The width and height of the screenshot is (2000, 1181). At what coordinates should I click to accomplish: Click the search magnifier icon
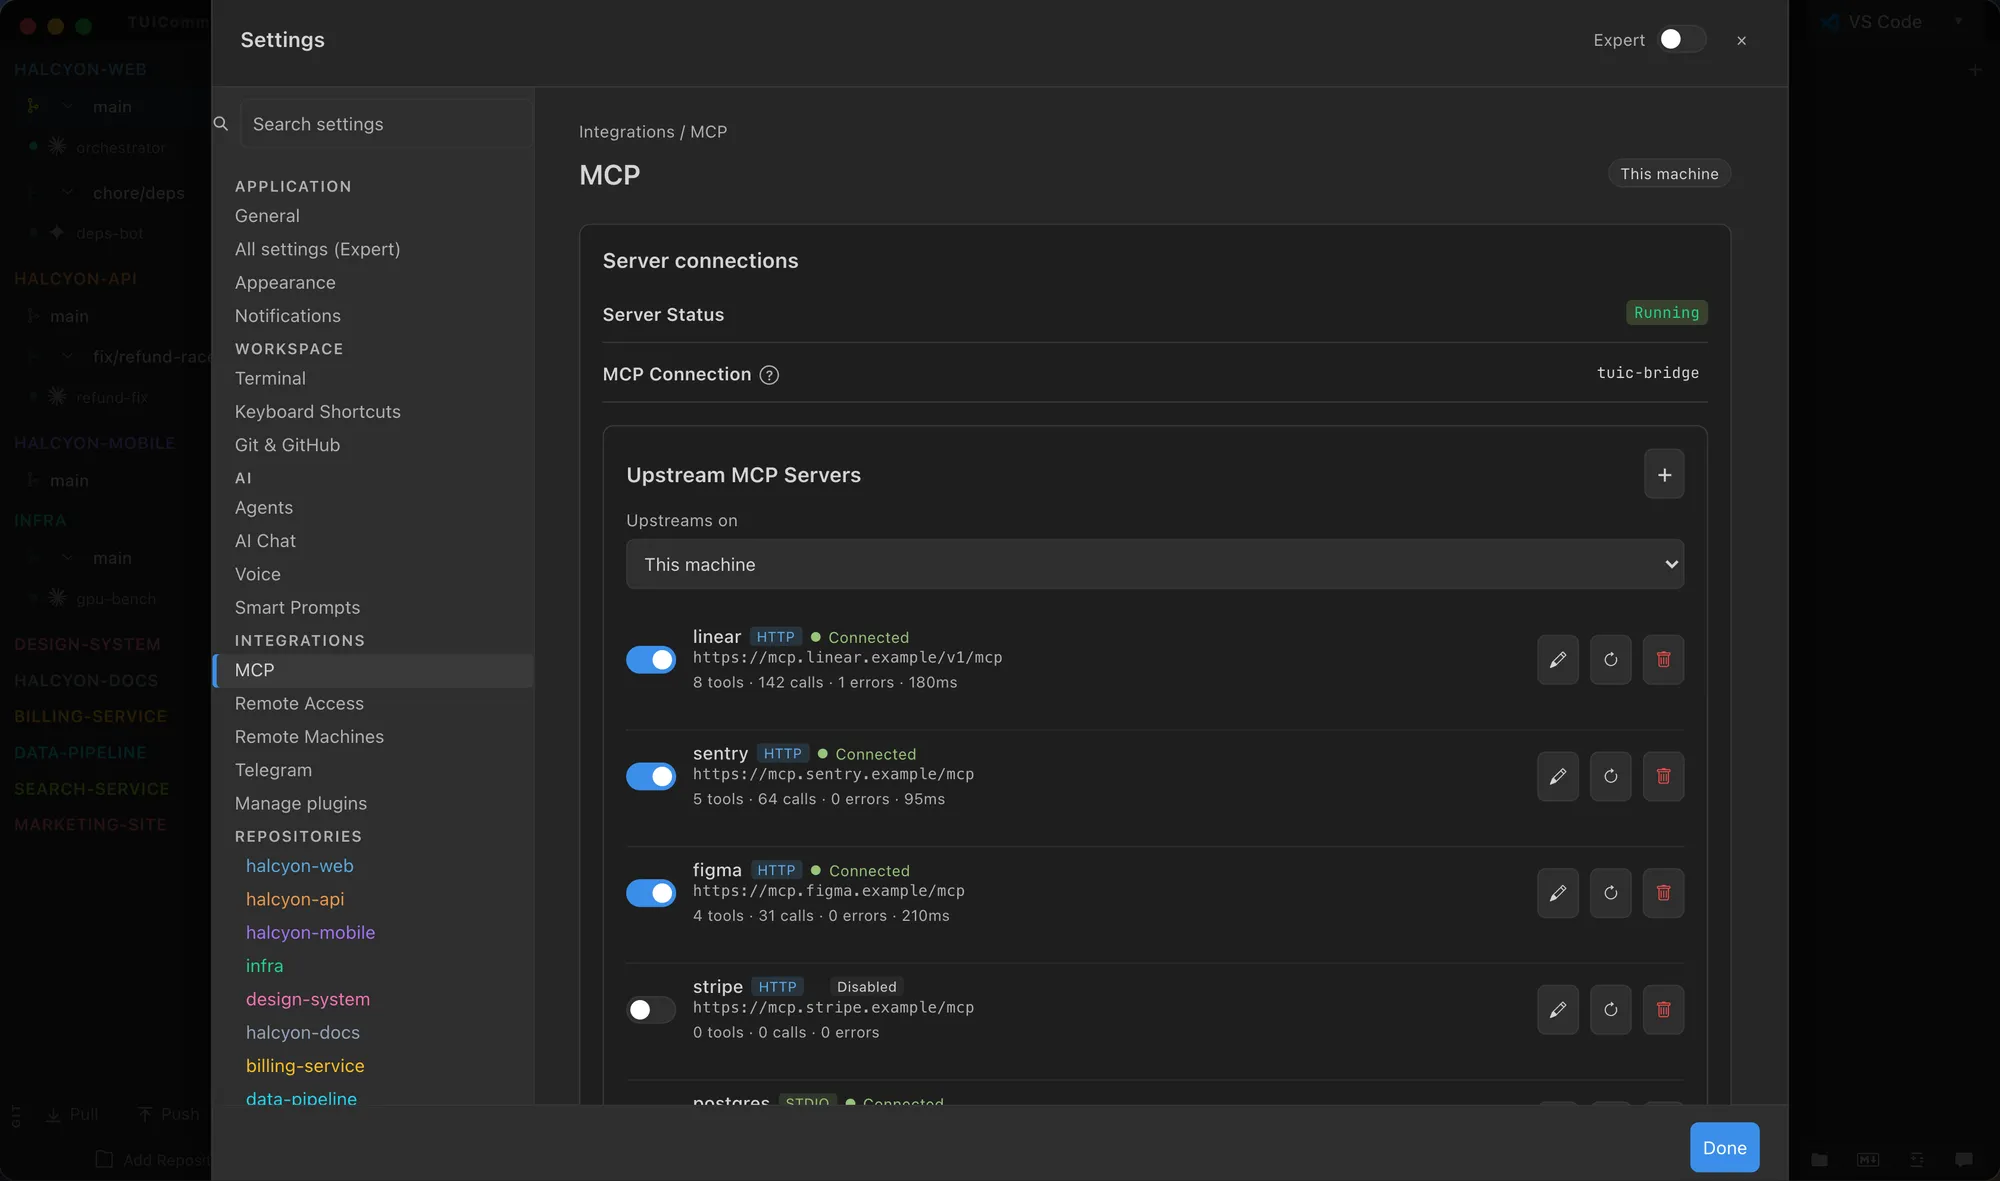(221, 124)
